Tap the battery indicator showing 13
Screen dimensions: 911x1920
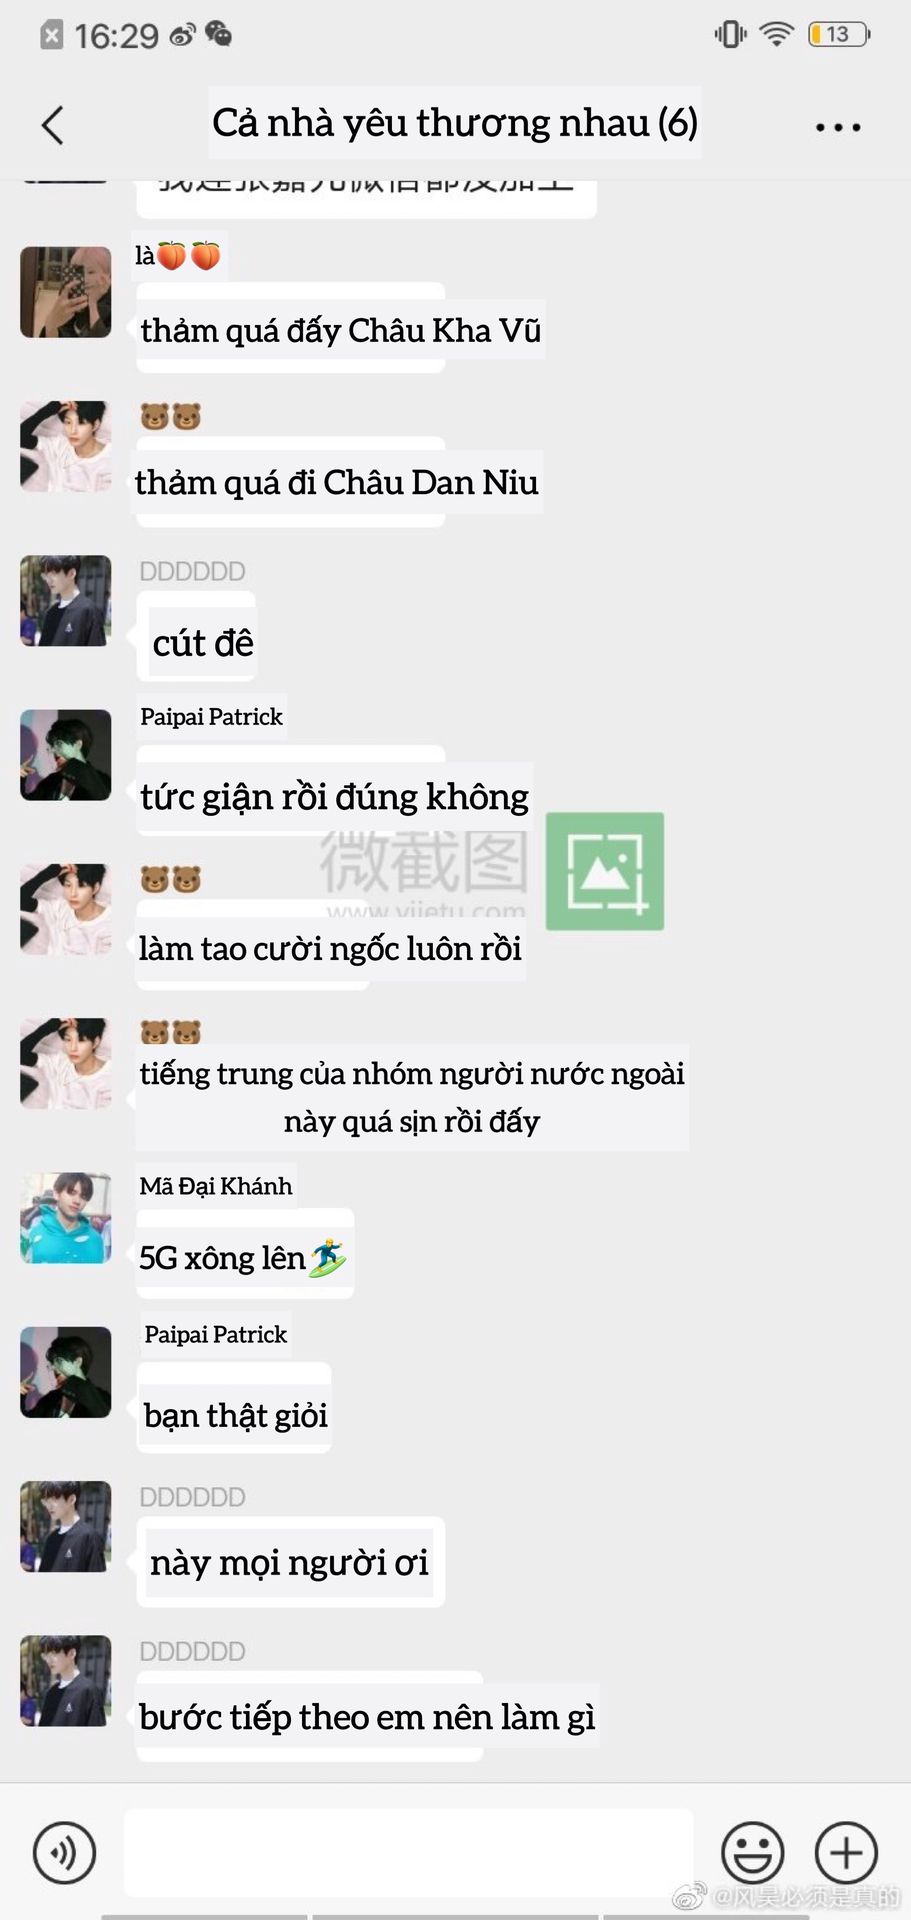[839, 34]
